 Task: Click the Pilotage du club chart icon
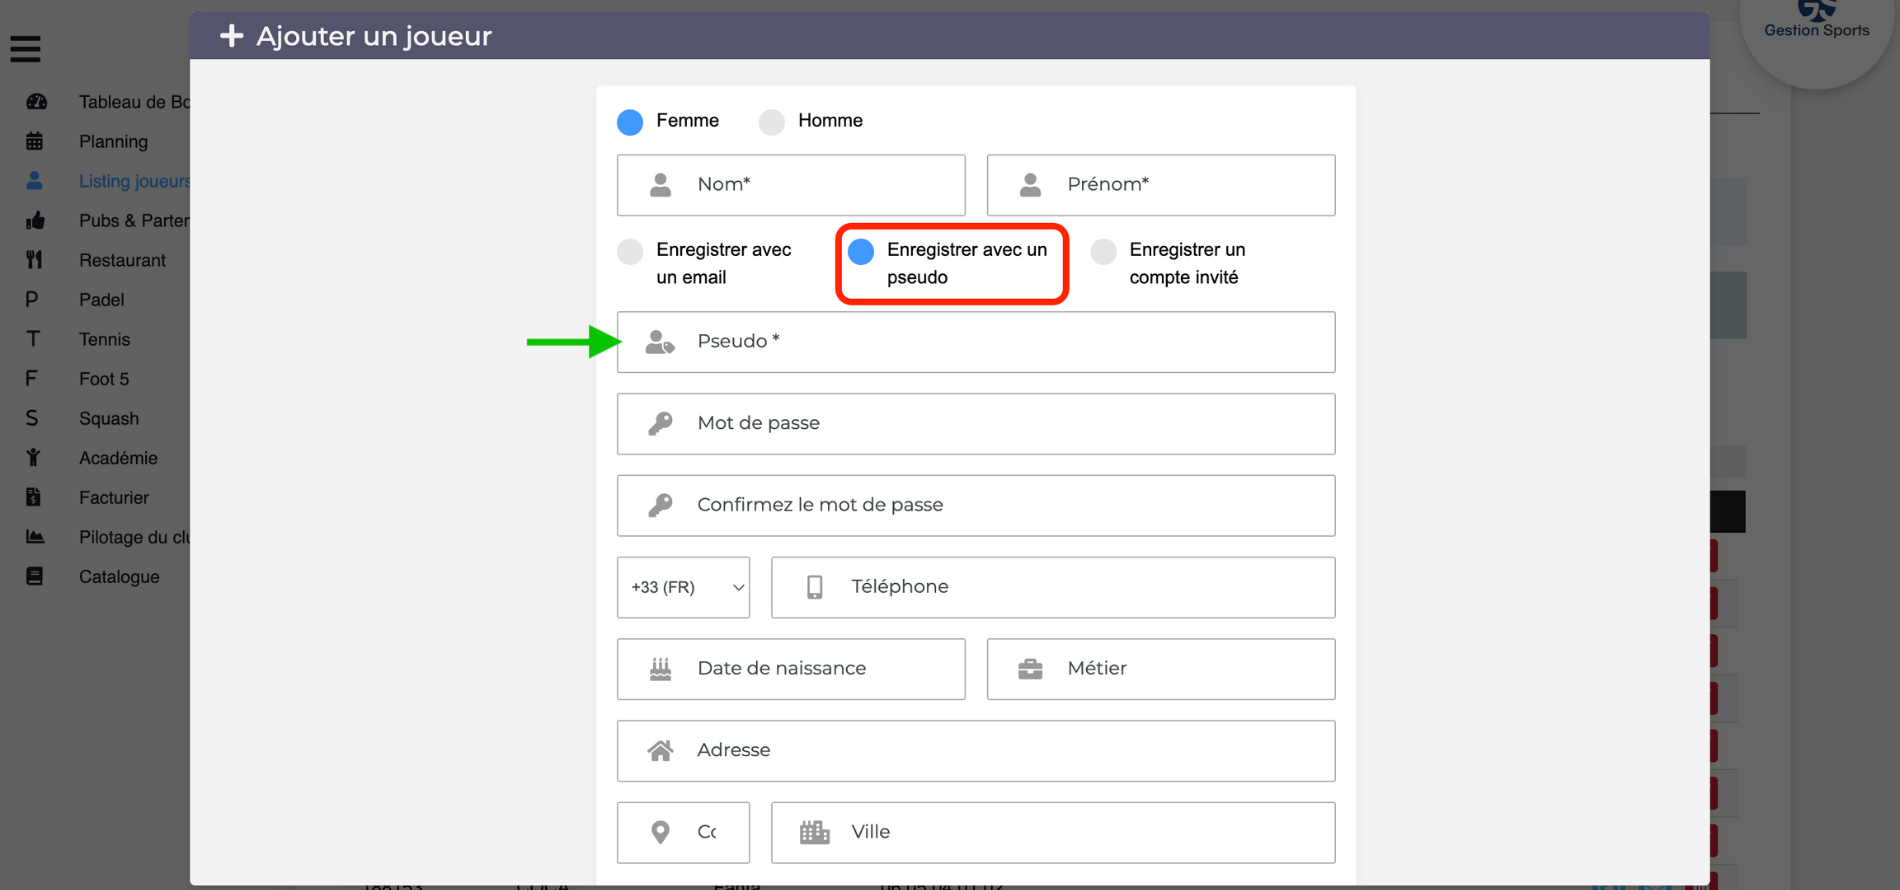tap(35, 537)
